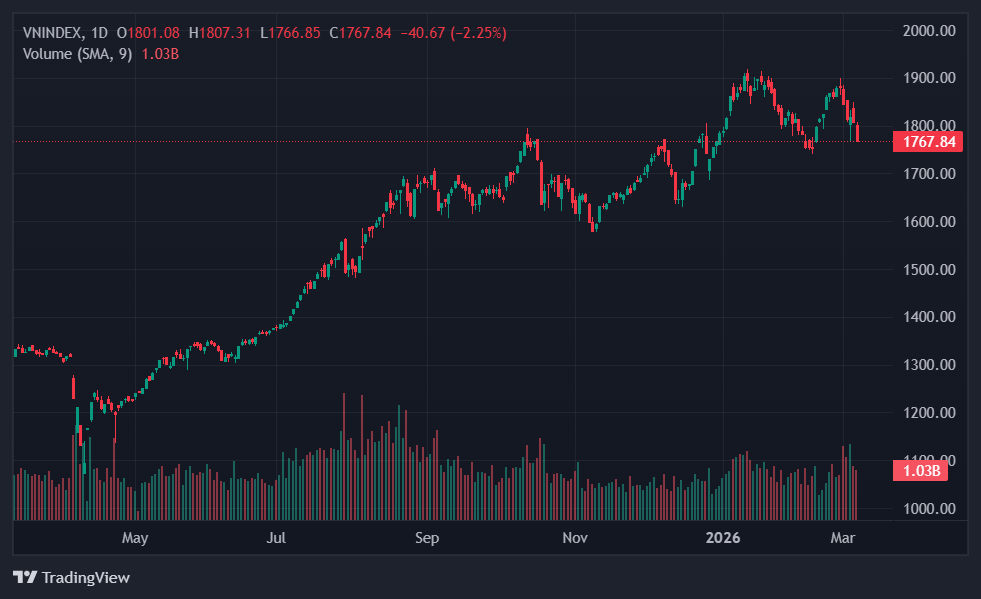Click the 1300.00 price axis label
The width and height of the screenshot is (981, 599).
point(929,365)
